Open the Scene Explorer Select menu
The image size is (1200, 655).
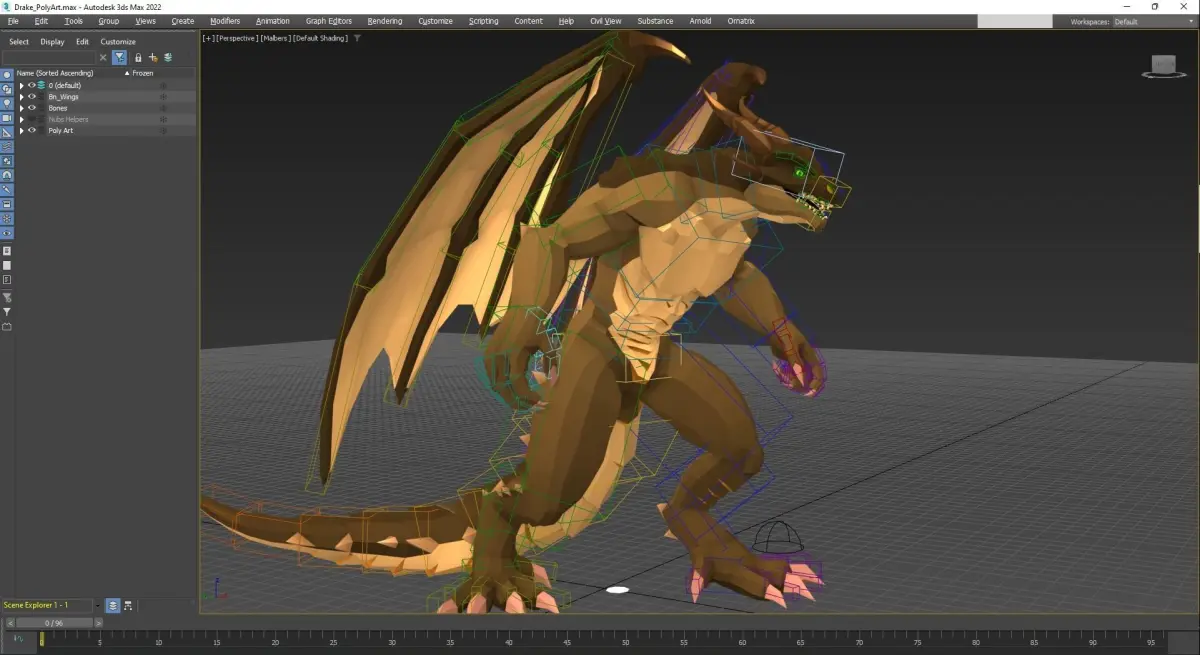point(19,42)
